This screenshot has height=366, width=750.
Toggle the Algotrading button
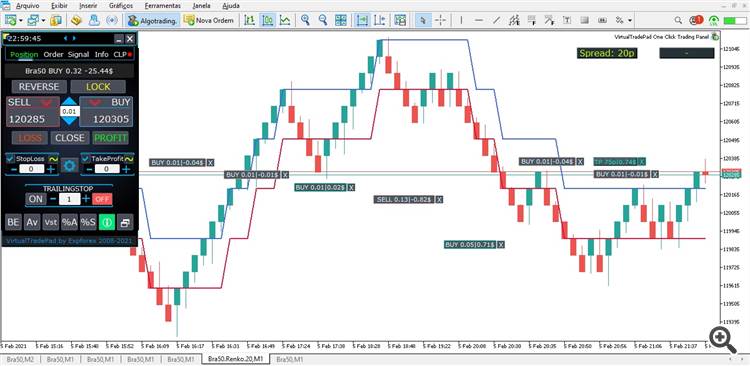tap(153, 20)
